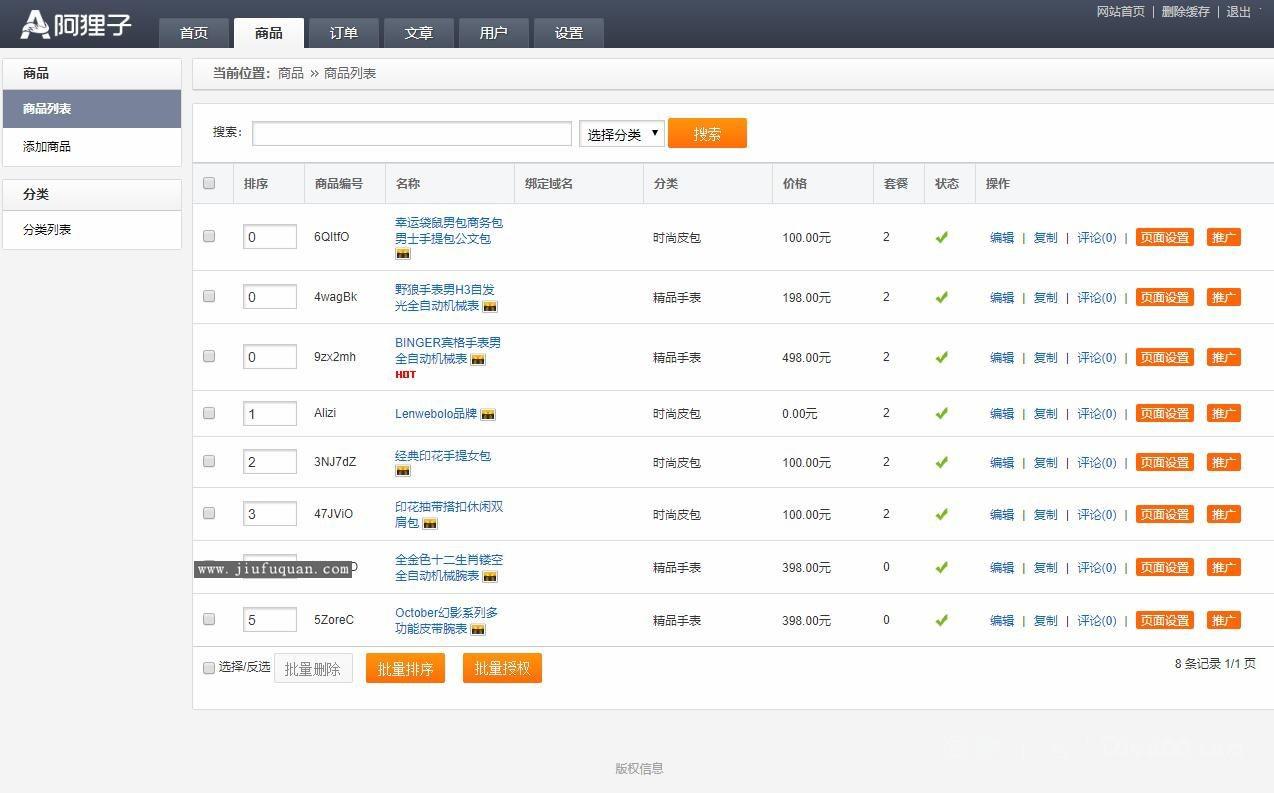Click image icon beside Lenwebolo品牌 name
Image resolution: width=1274 pixels, height=793 pixels.
(x=488, y=414)
